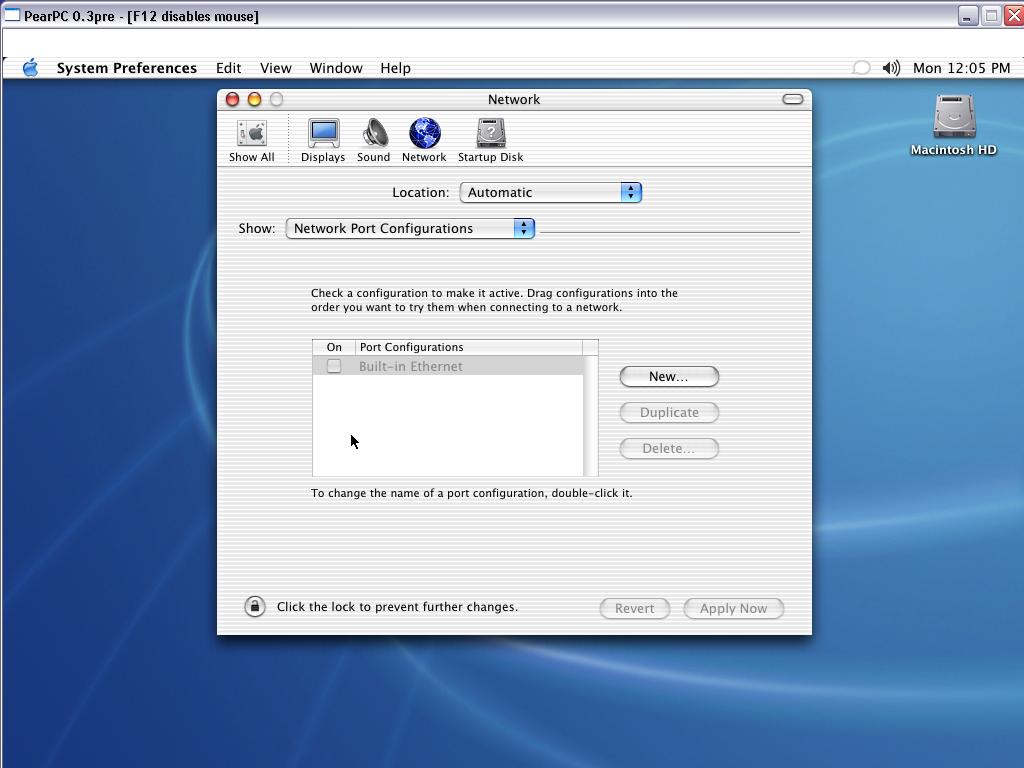1024x768 pixels.
Task: Open the View menu
Action: 276,68
